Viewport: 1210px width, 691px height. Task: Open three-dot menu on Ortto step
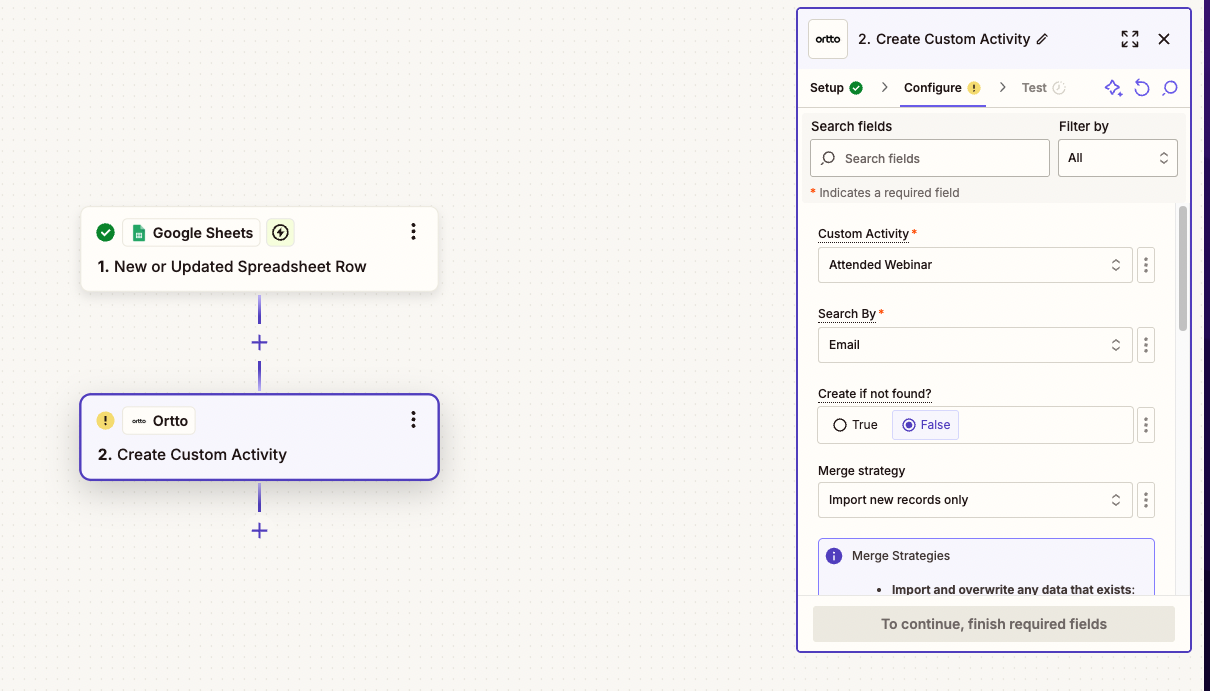coord(413,420)
